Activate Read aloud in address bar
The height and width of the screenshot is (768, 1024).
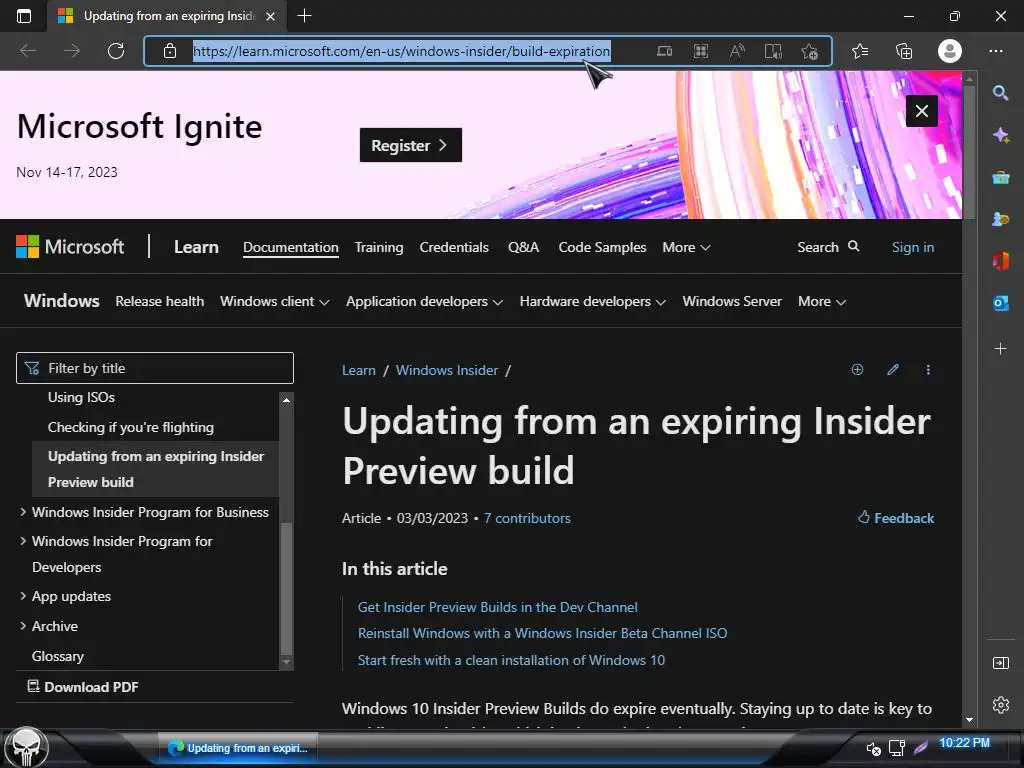coord(737,51)
